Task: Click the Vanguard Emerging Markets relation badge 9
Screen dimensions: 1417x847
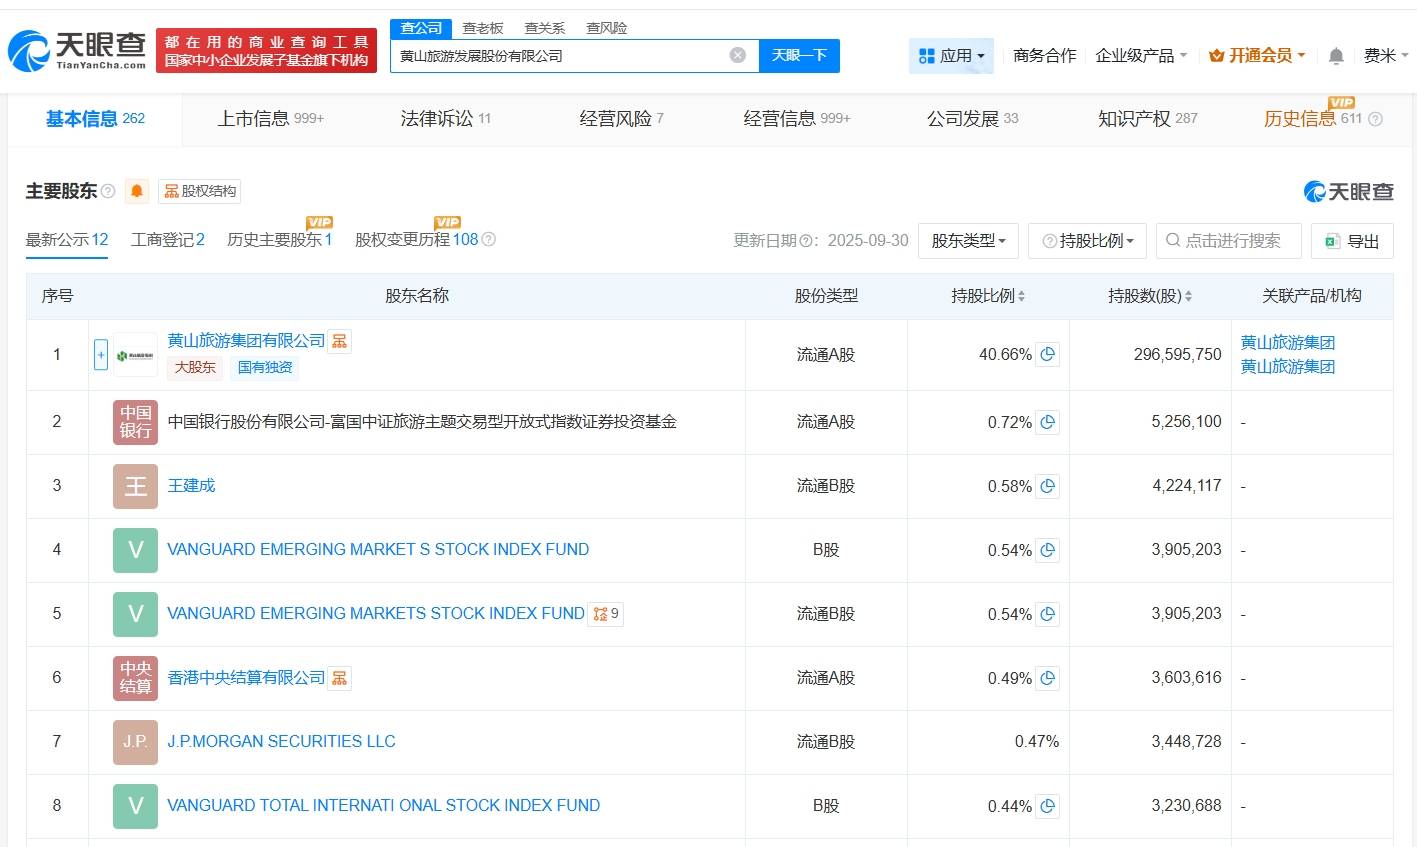Action: tap(606, 613)
